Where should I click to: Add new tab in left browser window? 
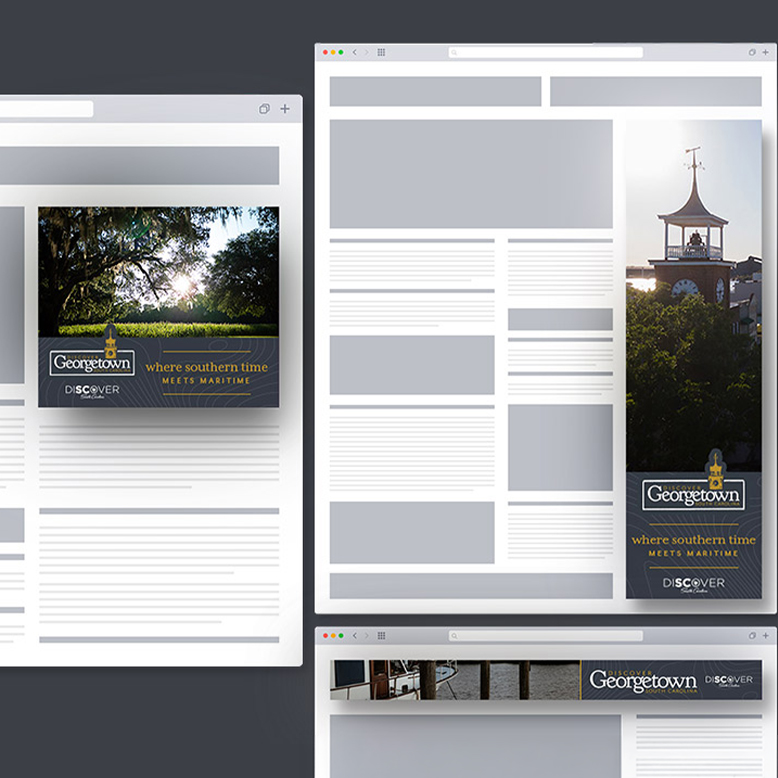tap(285, 109)
